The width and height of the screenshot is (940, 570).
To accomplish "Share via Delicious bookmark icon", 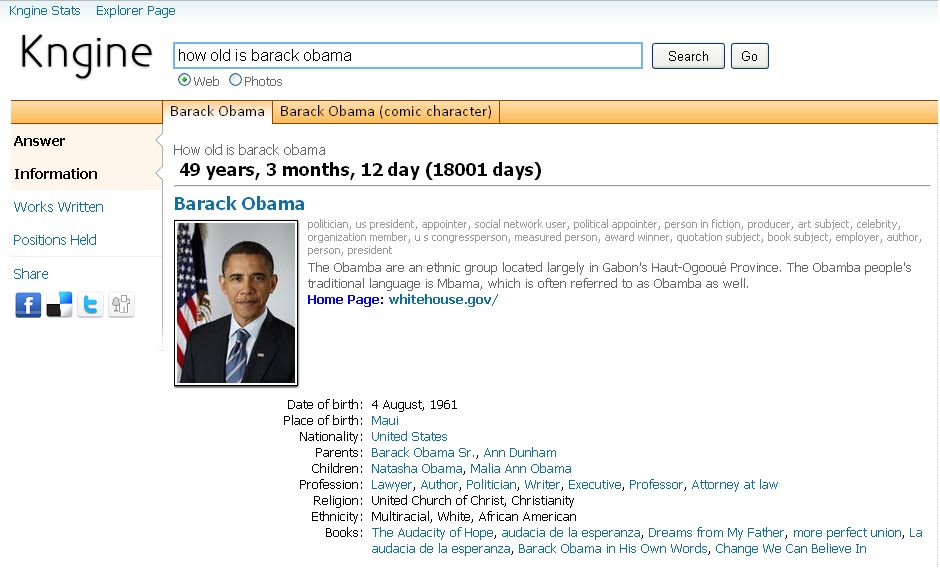I will (x=59, y=305).
